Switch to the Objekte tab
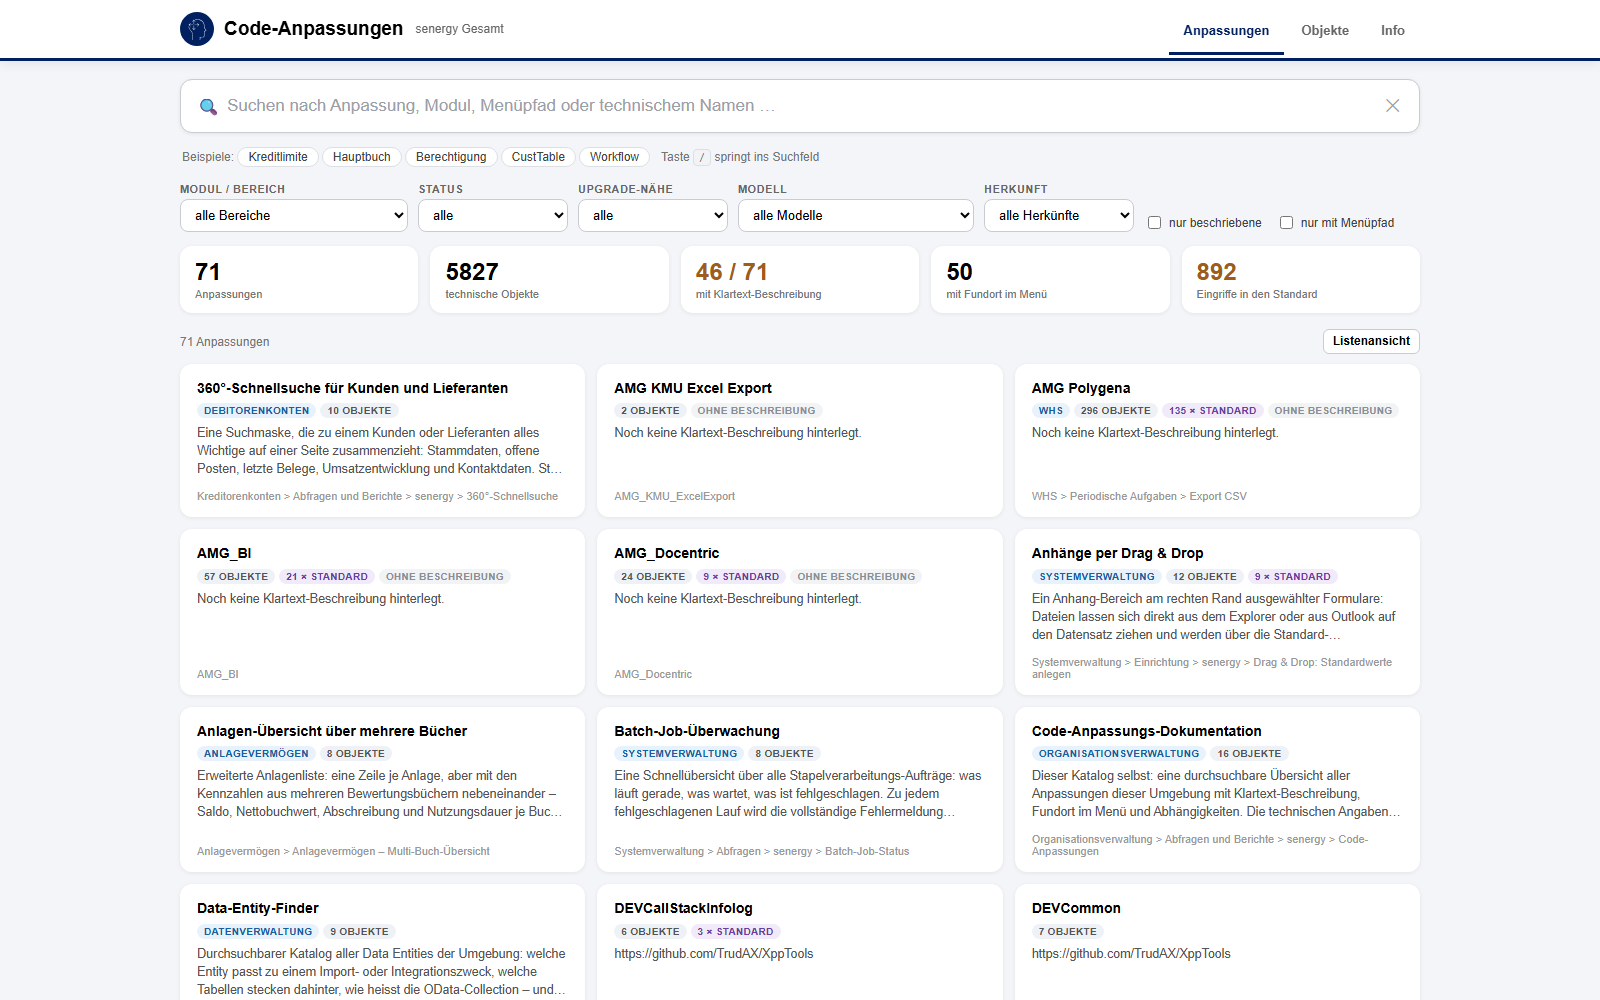This screenshot has height=1000, width=1600. point(1325,31)
